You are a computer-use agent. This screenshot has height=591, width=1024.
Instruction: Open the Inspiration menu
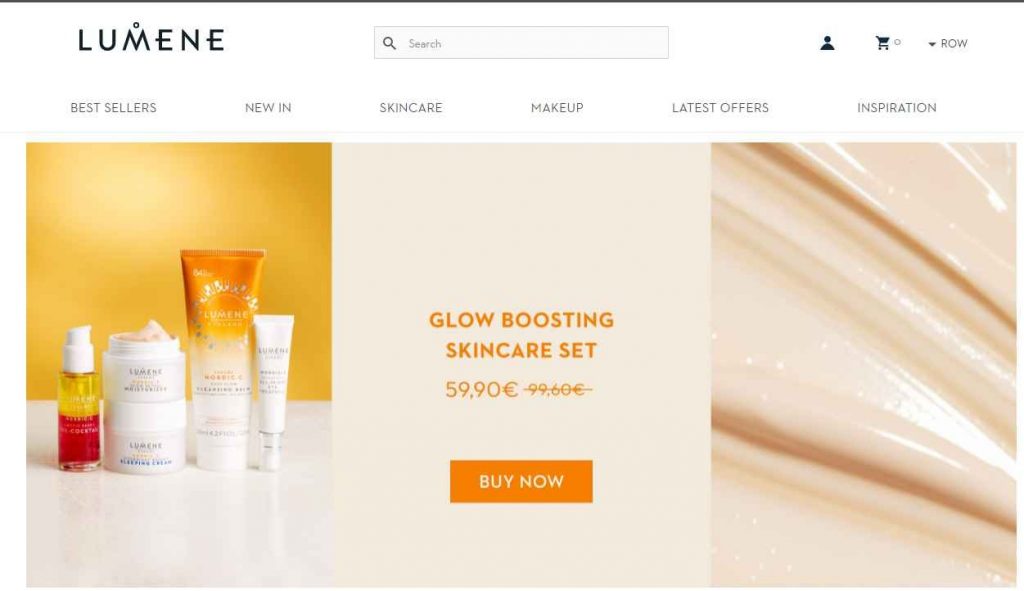pos(897,108)
